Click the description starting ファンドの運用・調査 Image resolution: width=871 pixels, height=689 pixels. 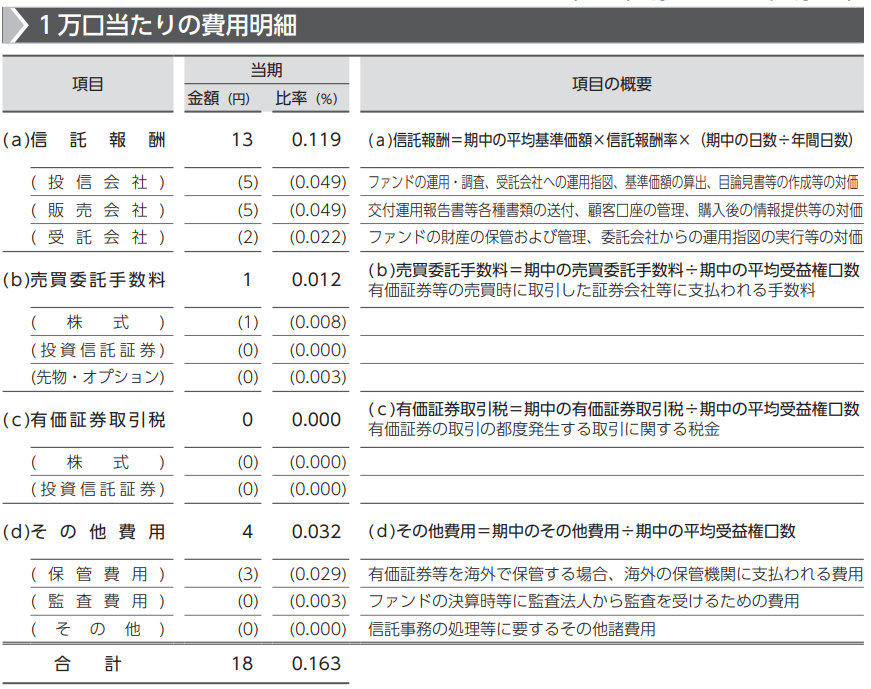click(613, 182)
